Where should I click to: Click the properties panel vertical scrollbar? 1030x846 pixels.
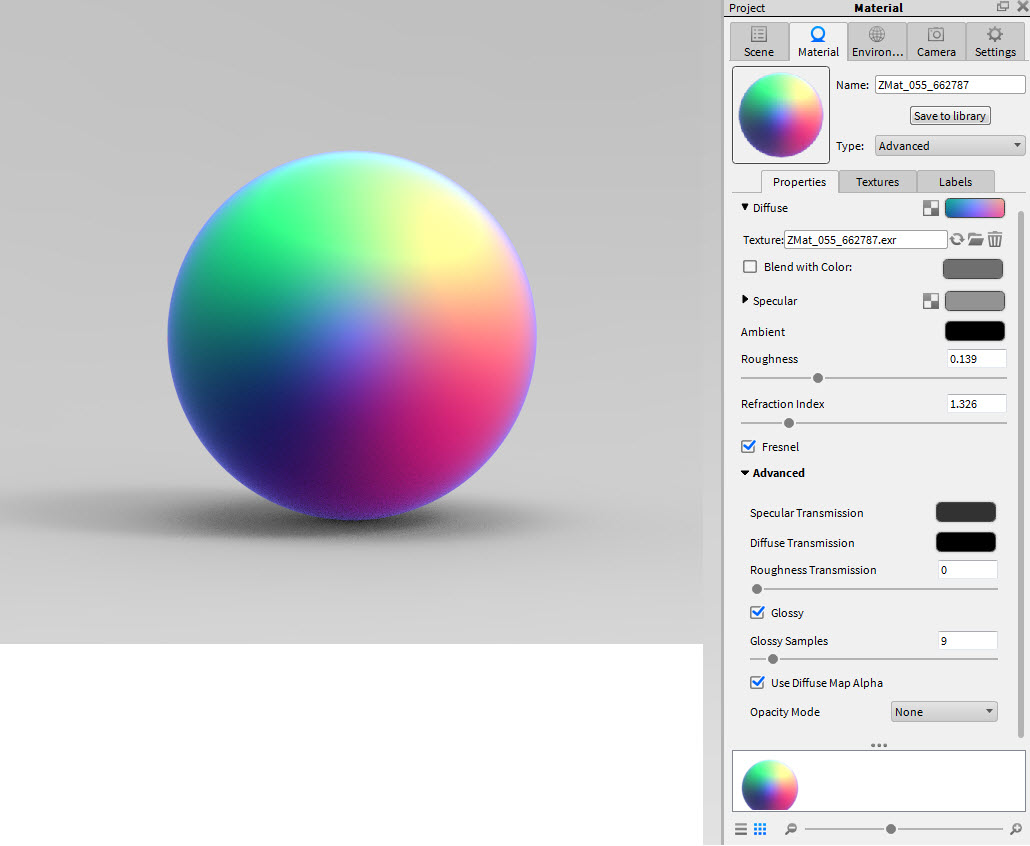1021,473
